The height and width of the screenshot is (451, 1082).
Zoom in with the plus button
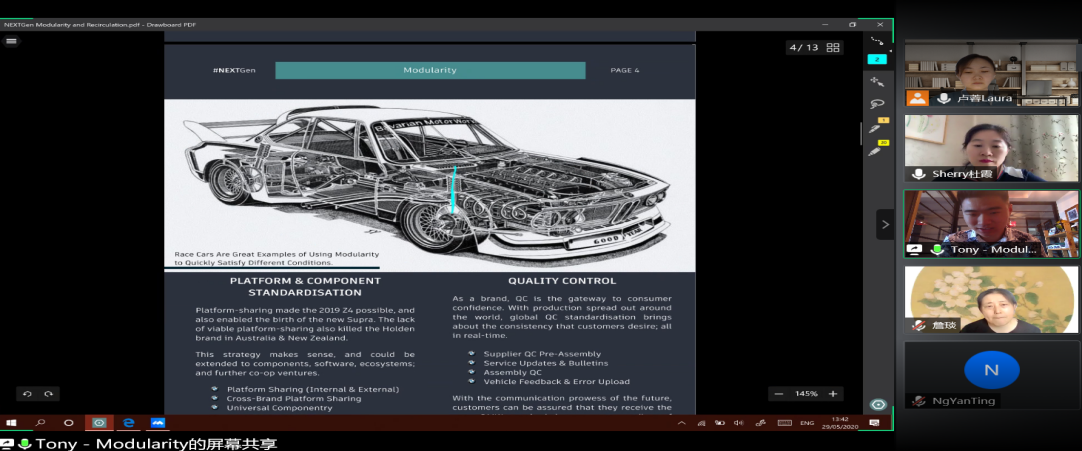pos(832,394)
